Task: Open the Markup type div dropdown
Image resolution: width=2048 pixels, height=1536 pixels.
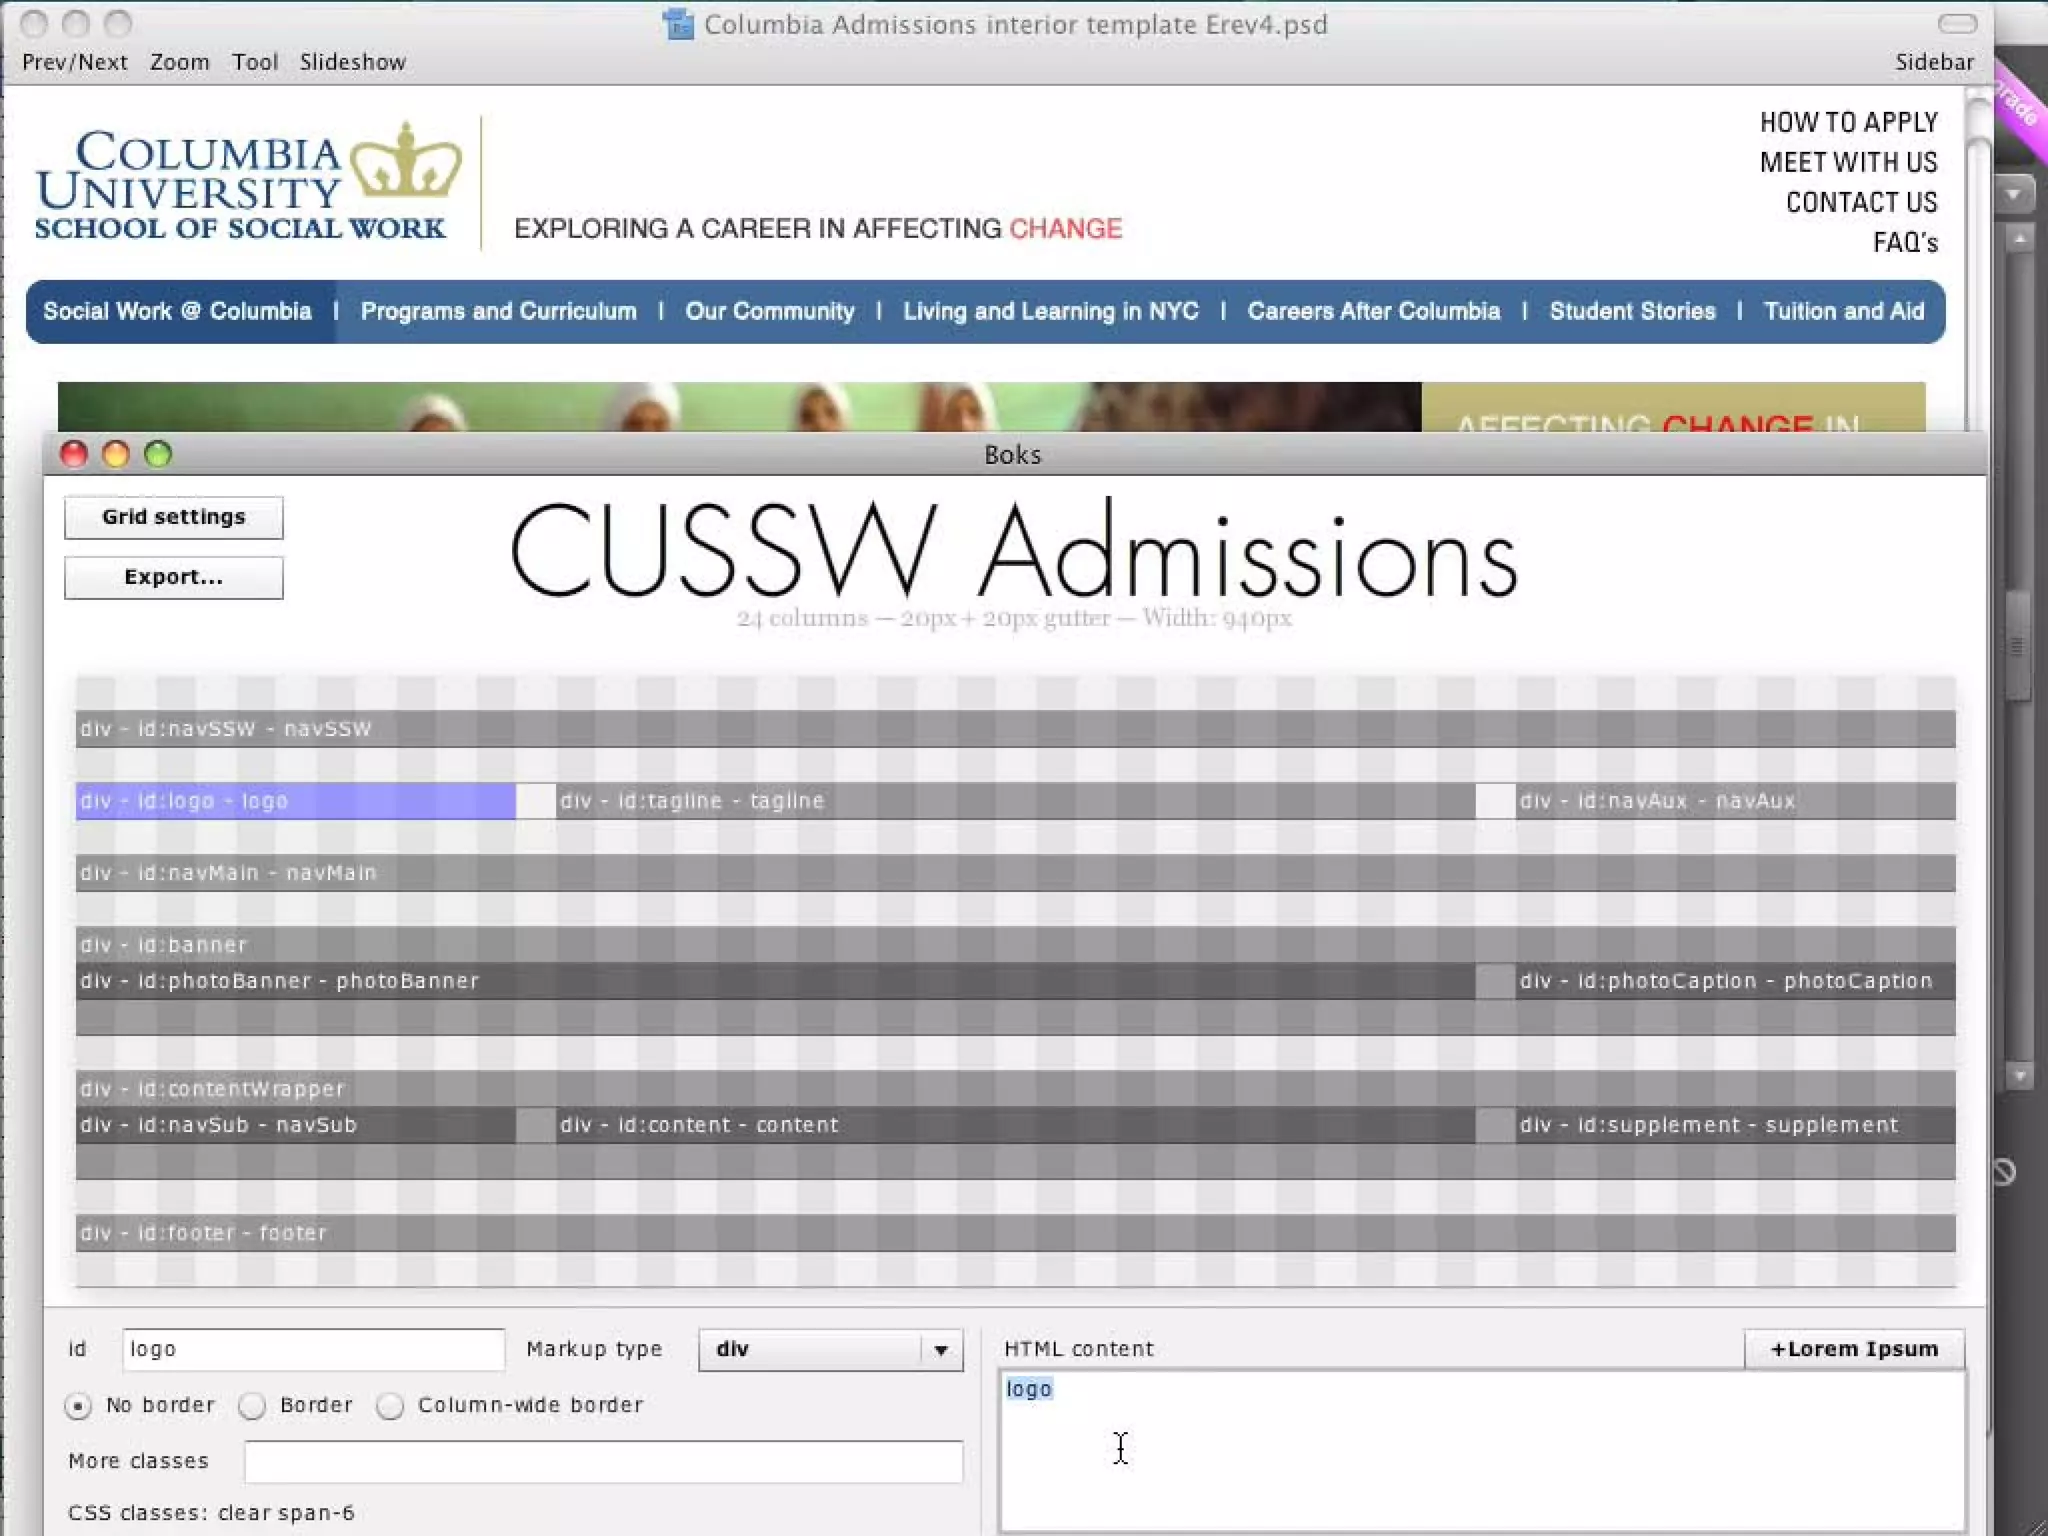Action: pyautogui.click(x=830, y=1349)
